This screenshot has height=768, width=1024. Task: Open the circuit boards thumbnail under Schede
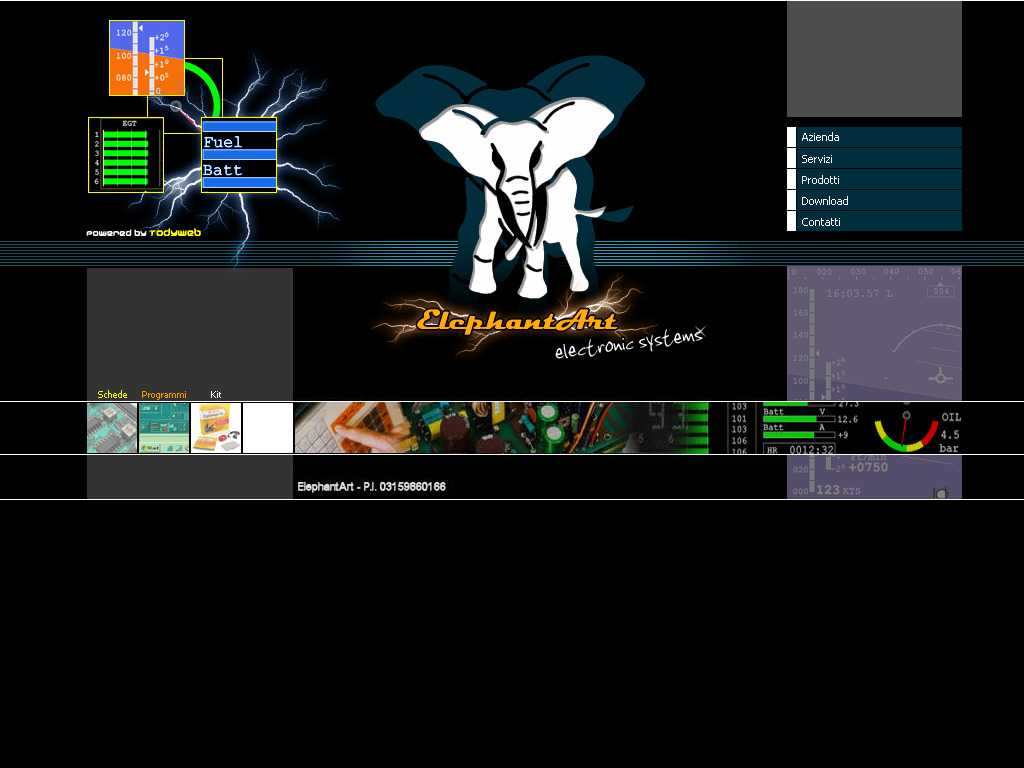click(112, 428)
